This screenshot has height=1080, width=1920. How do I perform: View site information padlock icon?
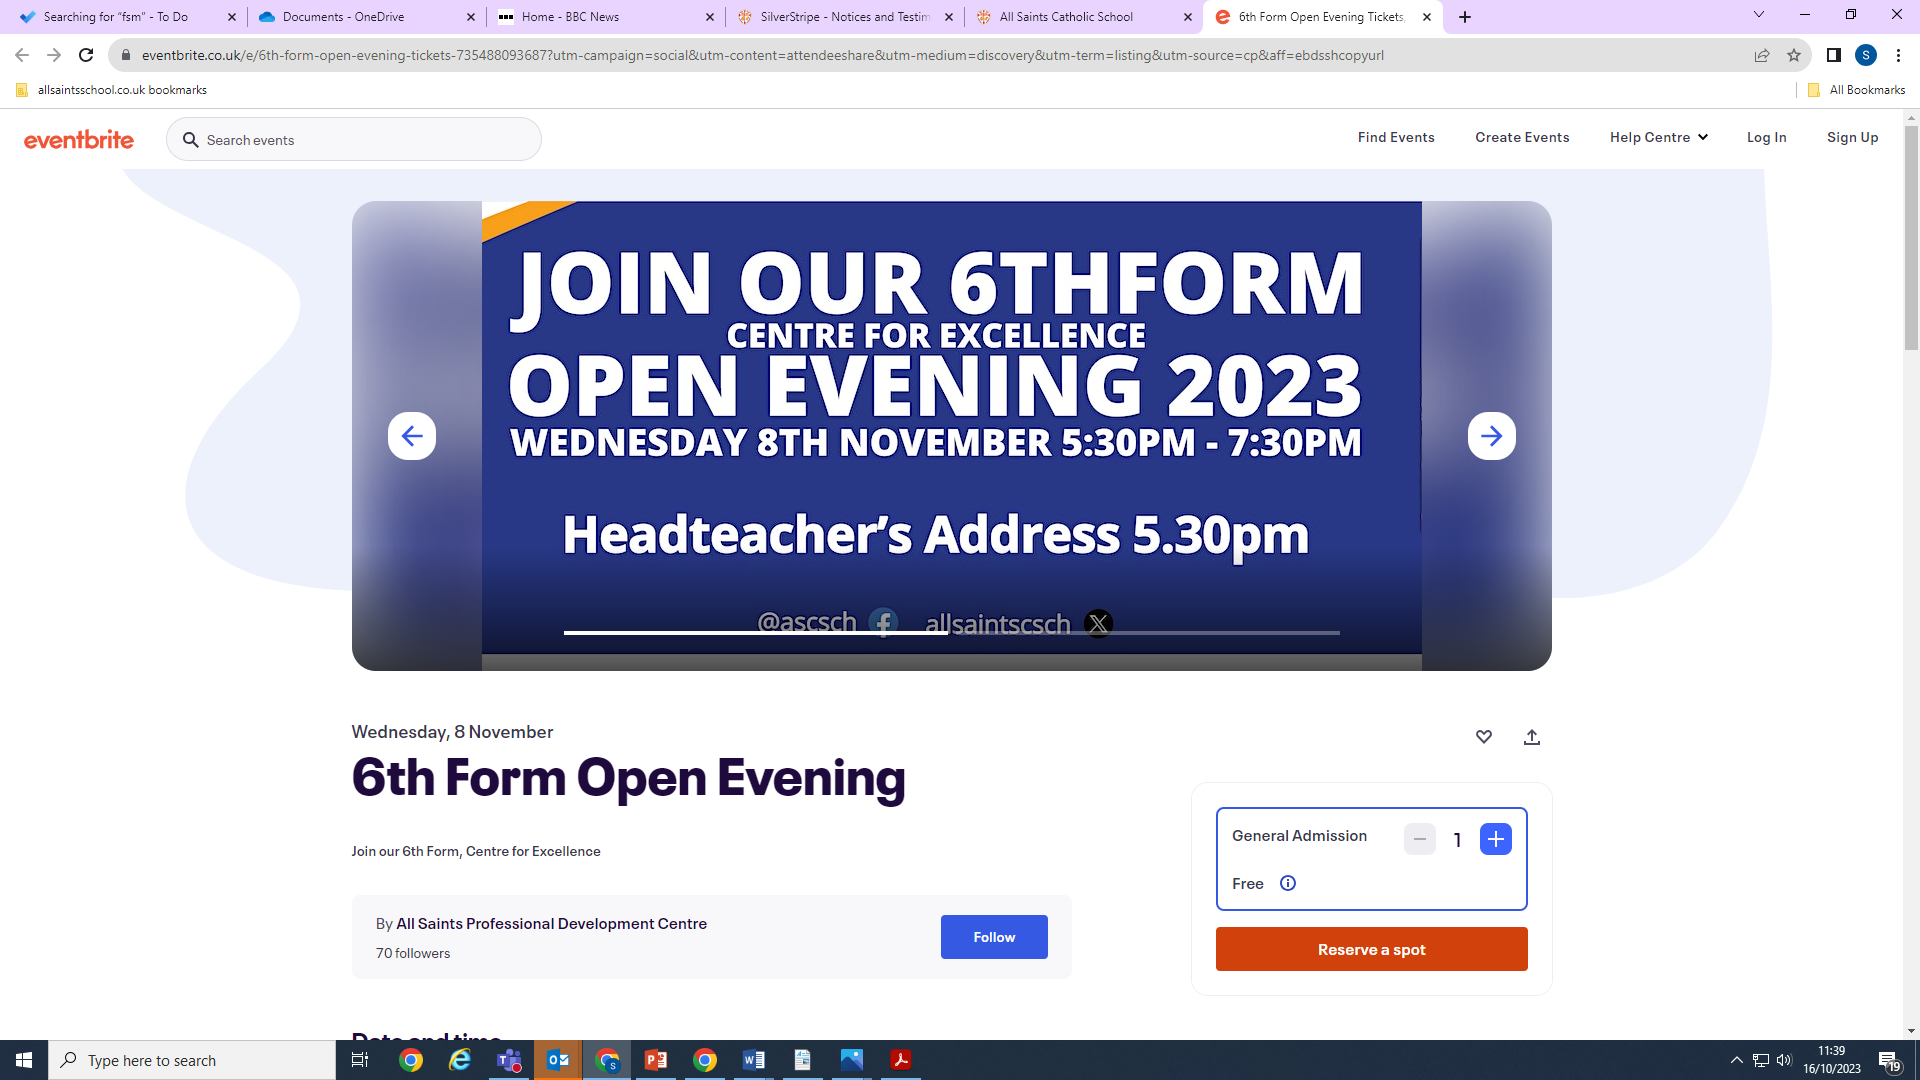pyautogui.click(x=125, y=55)
